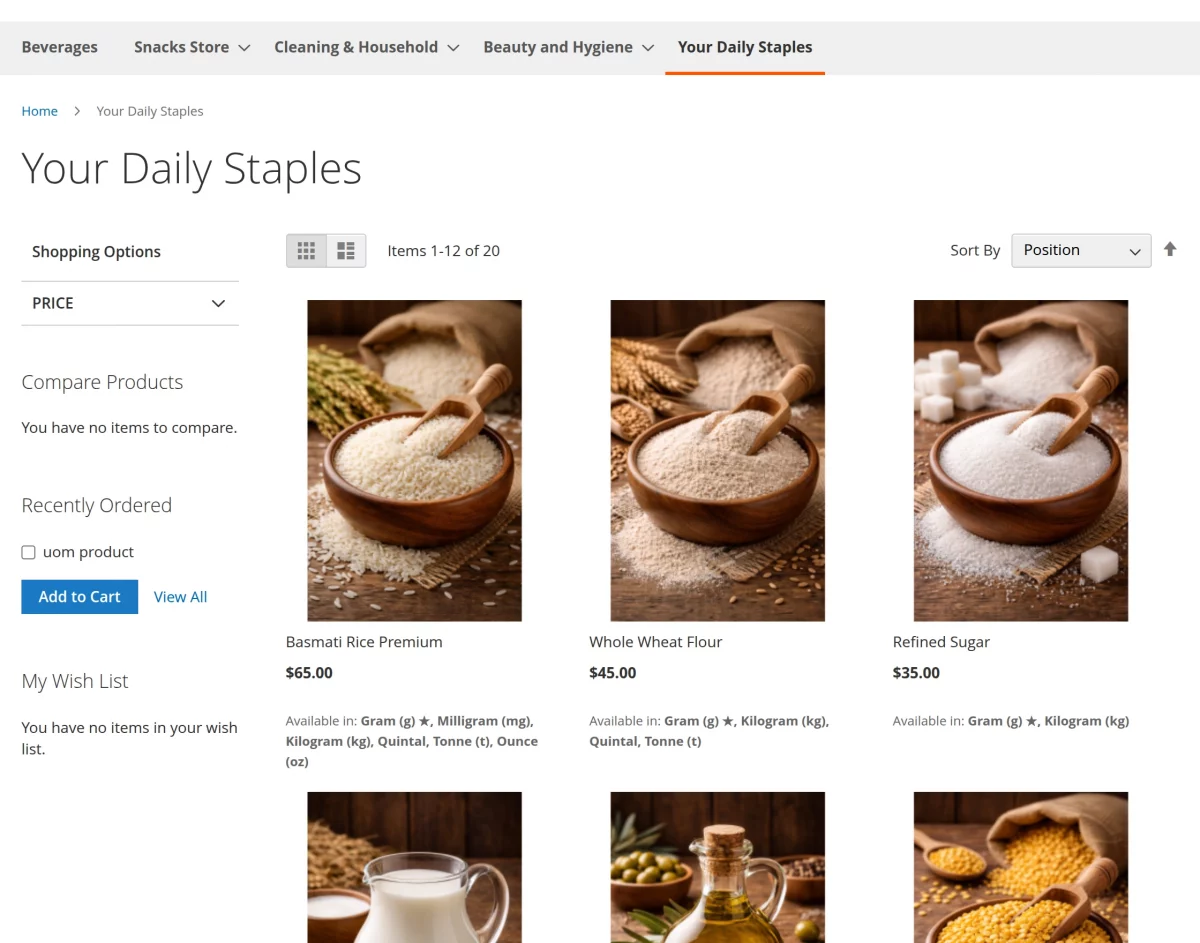The height and width of the screenshot is (943, 1200).
Task: Open the Sort By Position dropdown
Action: [1080, 250]
